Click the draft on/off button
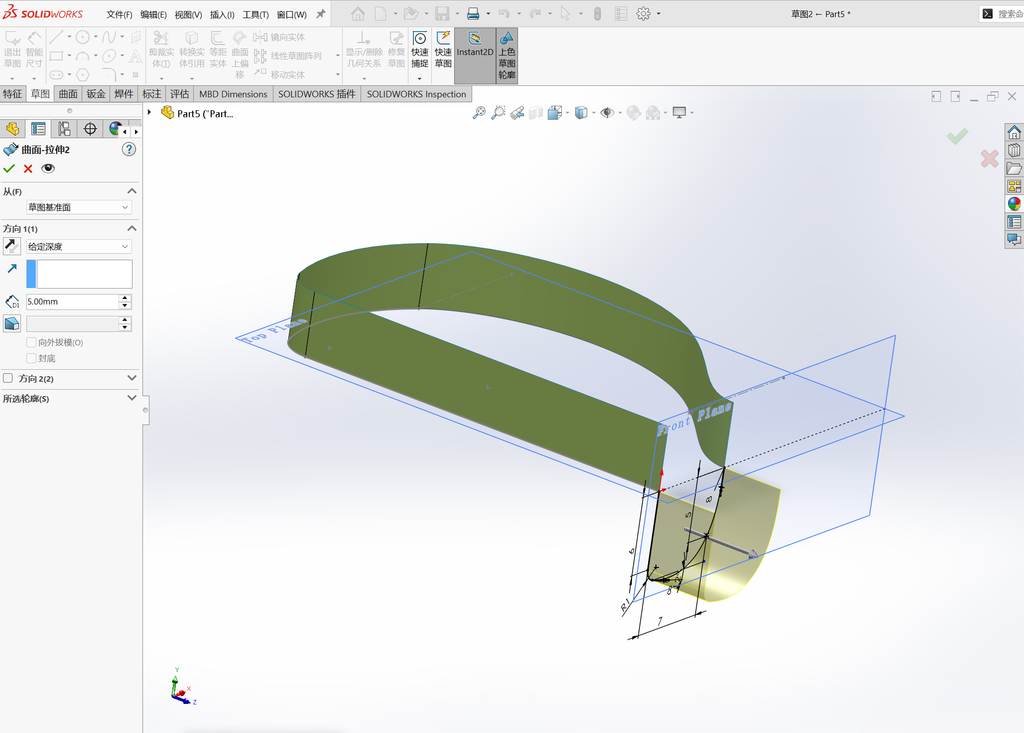The image size is (1024, 733). [12, 323]
